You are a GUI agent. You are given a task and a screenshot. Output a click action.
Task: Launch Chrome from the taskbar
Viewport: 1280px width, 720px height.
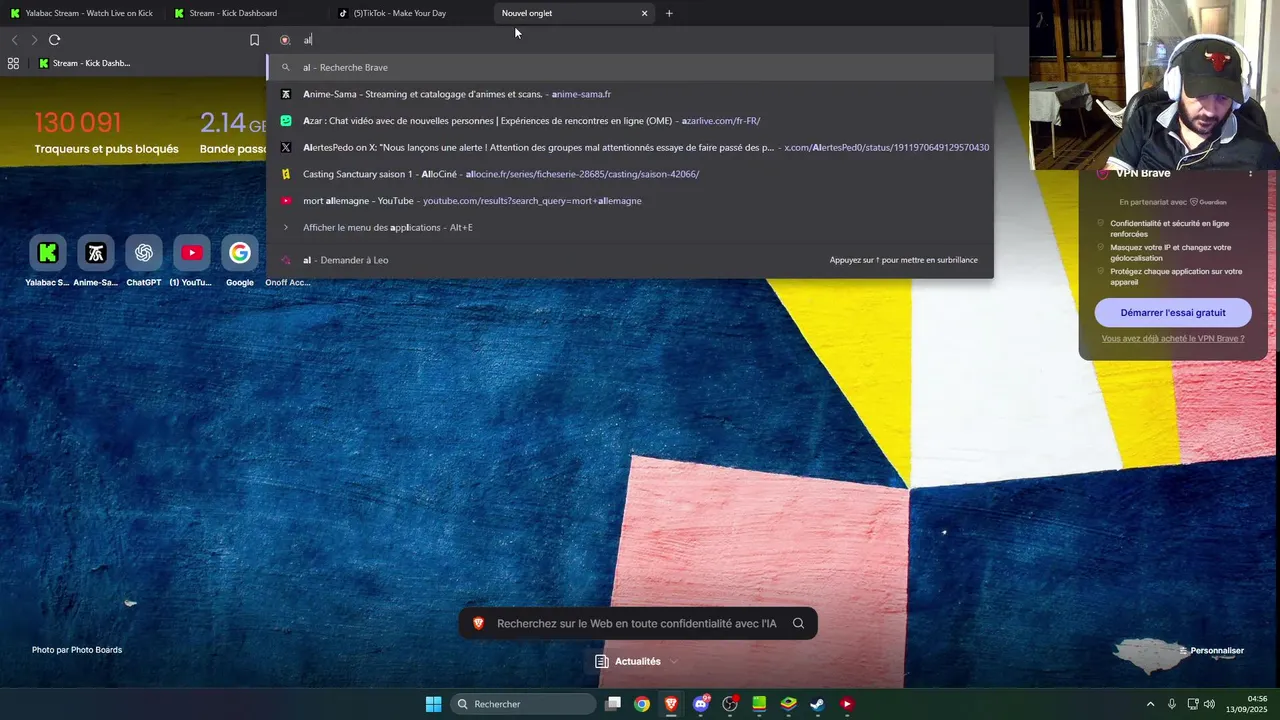click(x=642, y=704)
